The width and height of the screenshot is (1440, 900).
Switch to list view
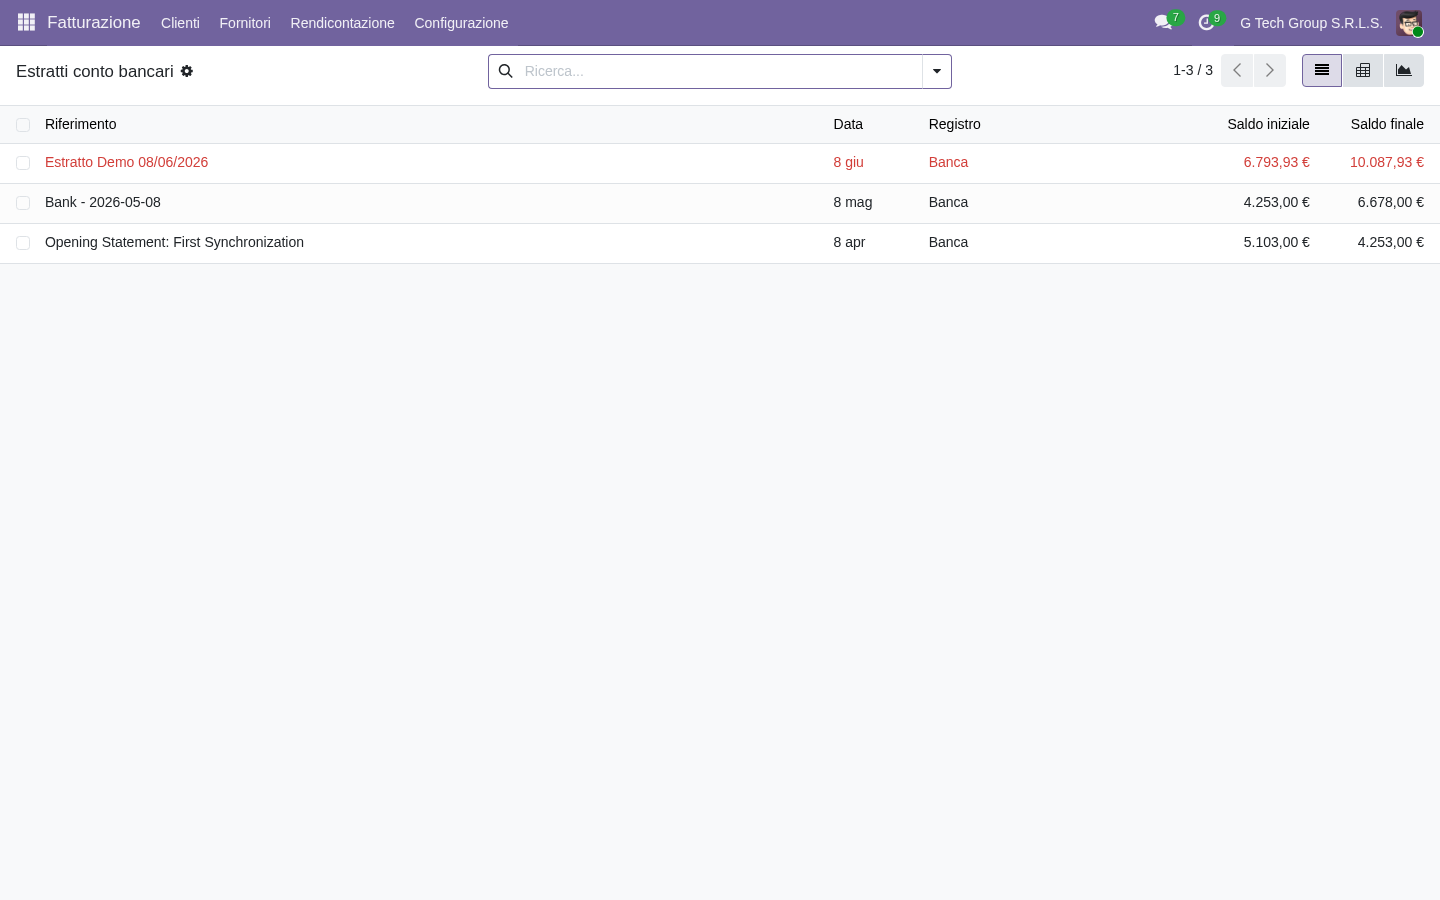point(1322,70)
